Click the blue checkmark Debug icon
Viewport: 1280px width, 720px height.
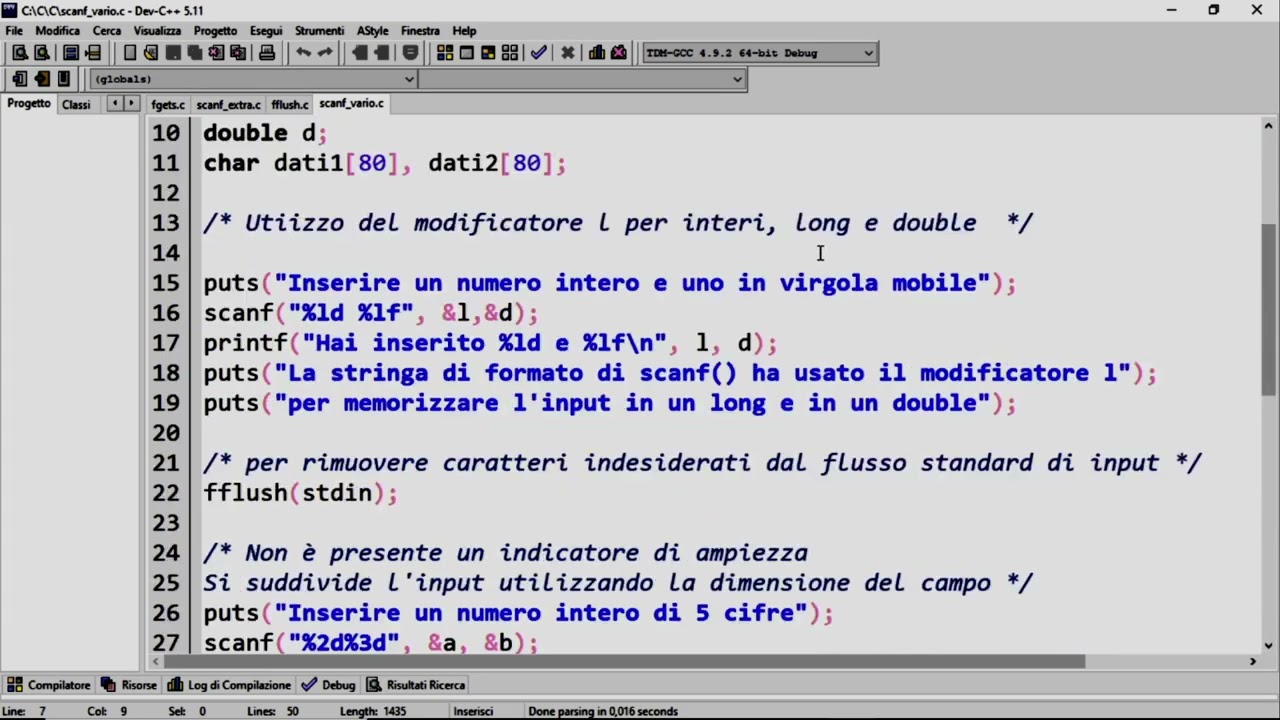(539, 53)
